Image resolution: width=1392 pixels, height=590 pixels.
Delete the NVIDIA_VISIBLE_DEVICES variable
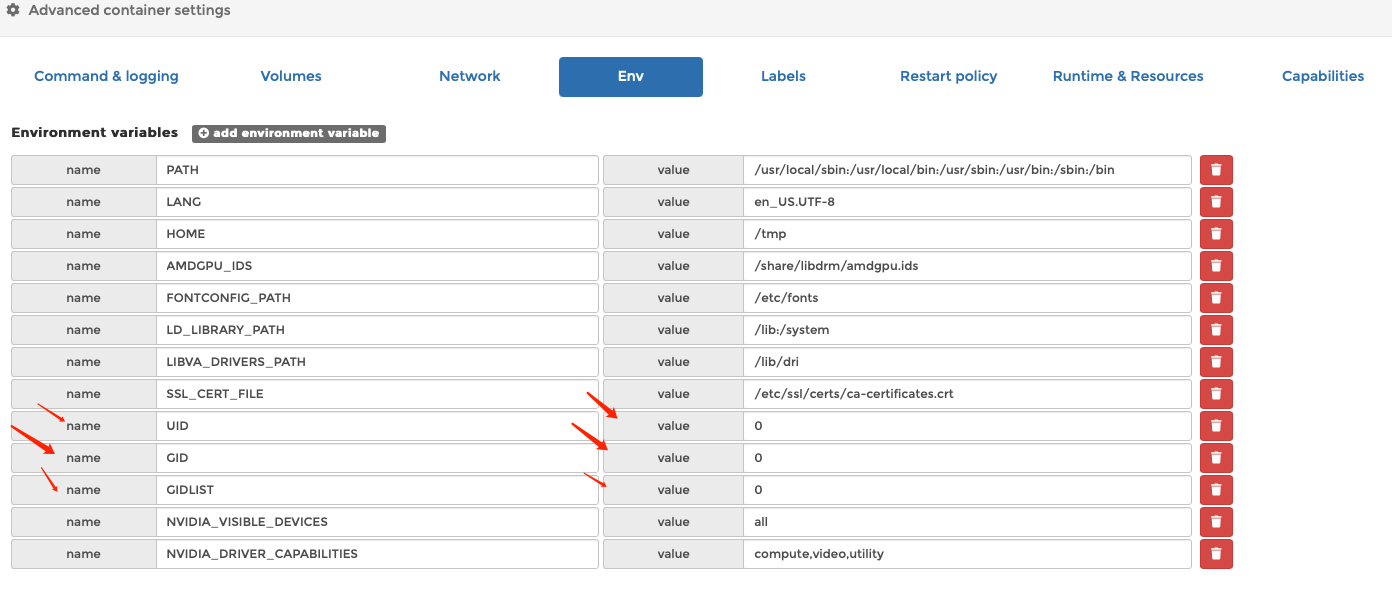pyautogui.click(x=1216, y=522)
